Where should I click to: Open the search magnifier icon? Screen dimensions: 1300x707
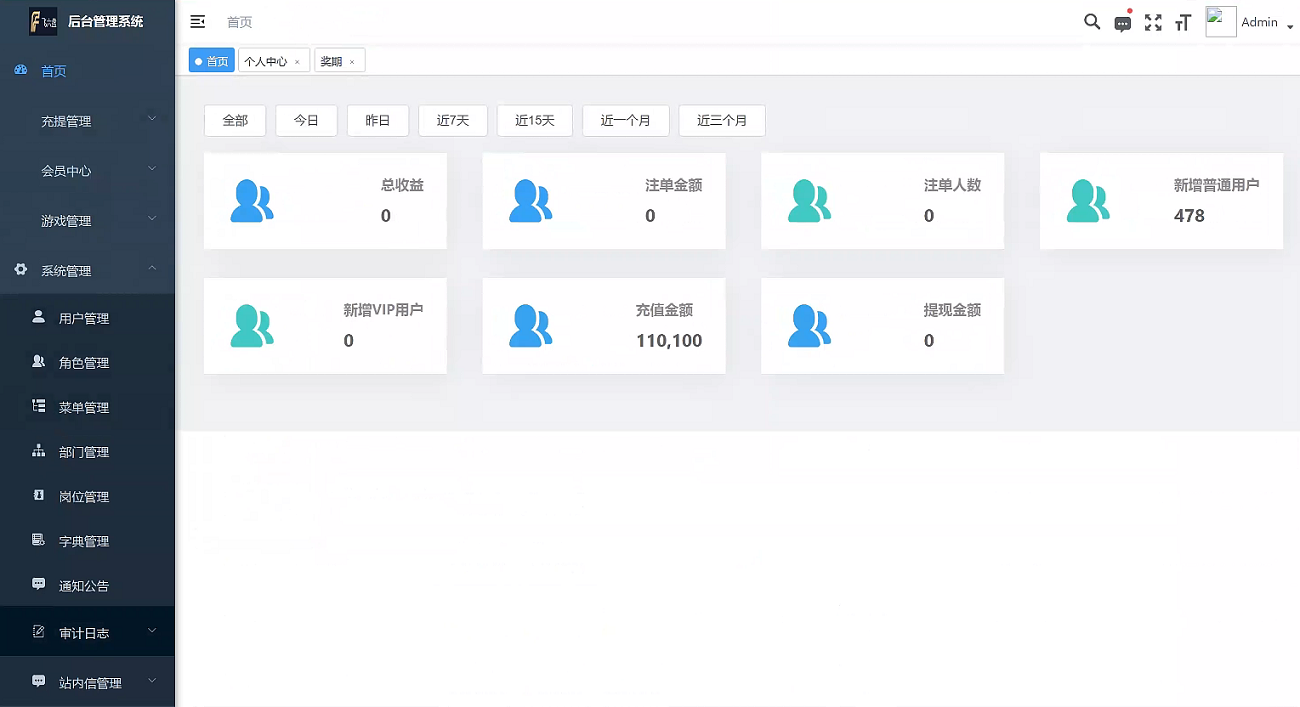click(x=1092, y=22)
